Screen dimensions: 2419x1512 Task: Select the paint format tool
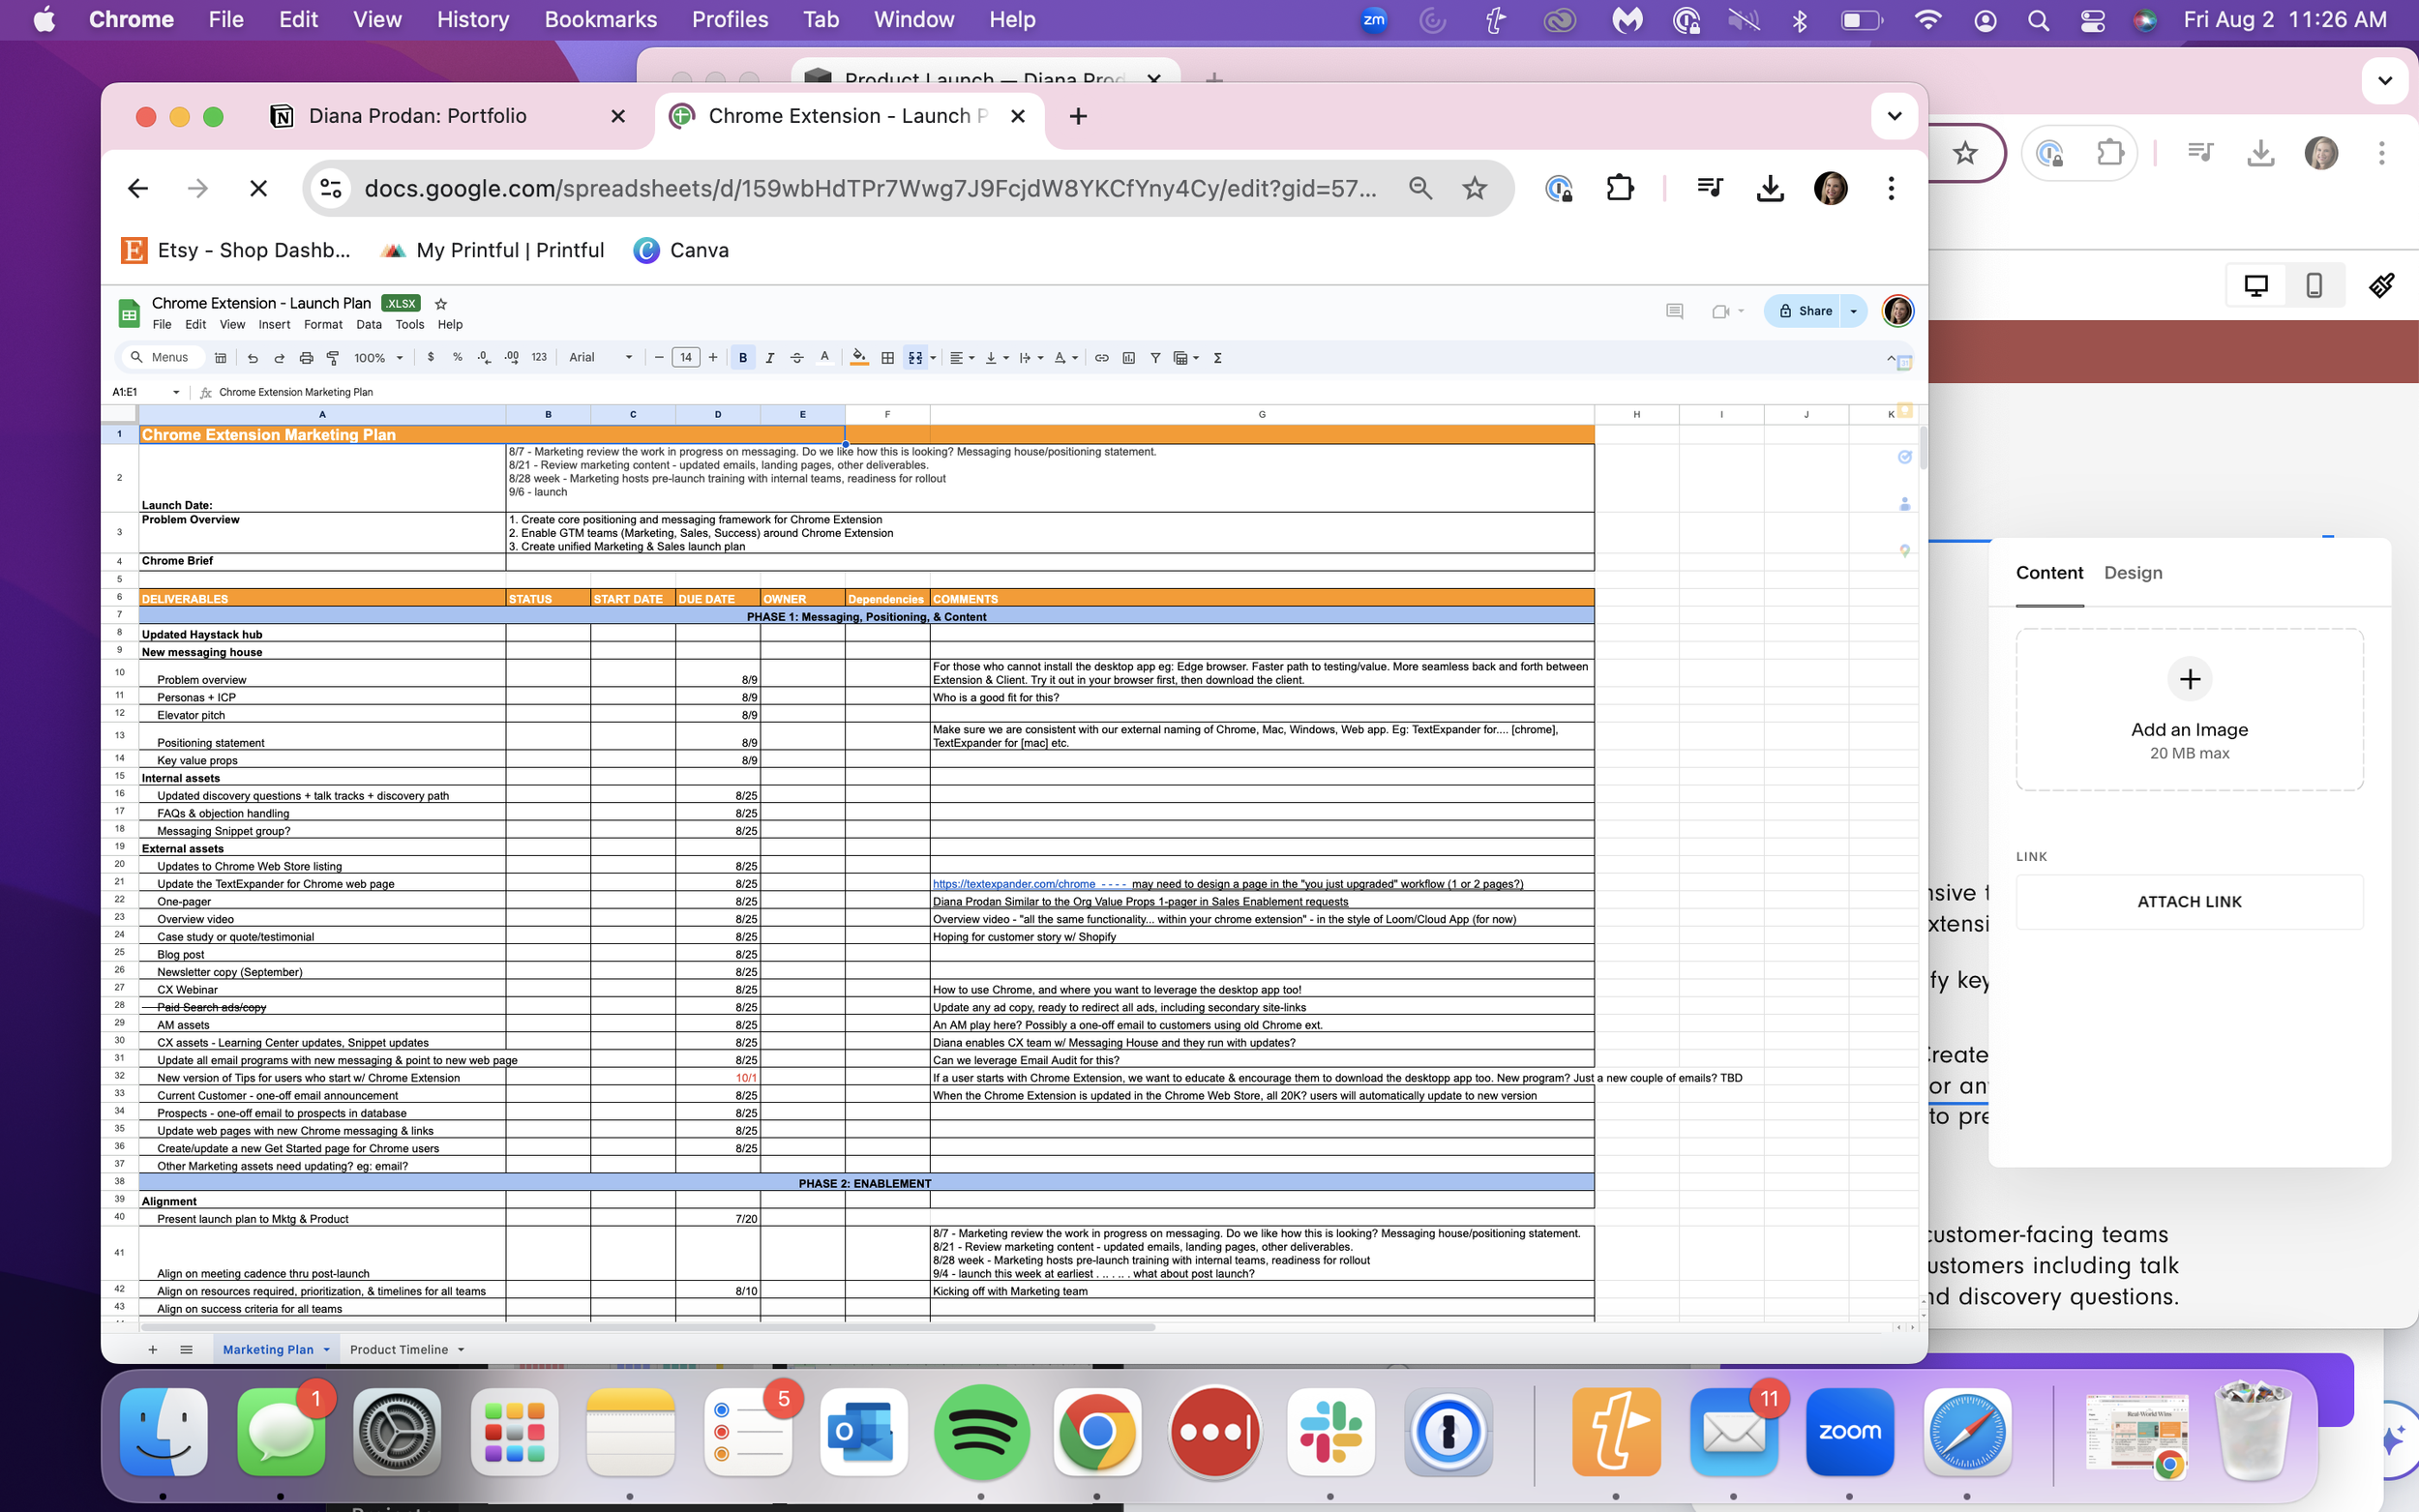click(x=333, y=358)
